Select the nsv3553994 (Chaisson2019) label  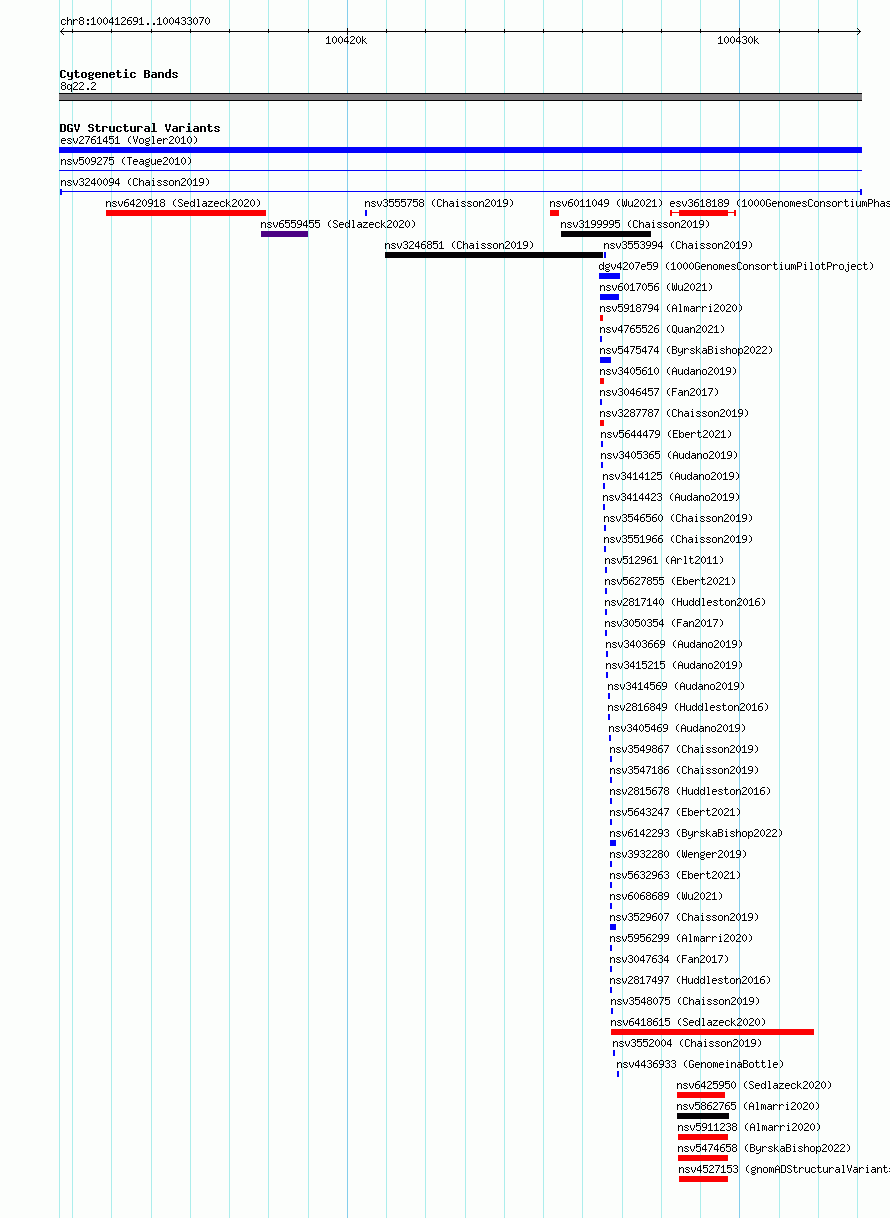click(x=678, y=245)
